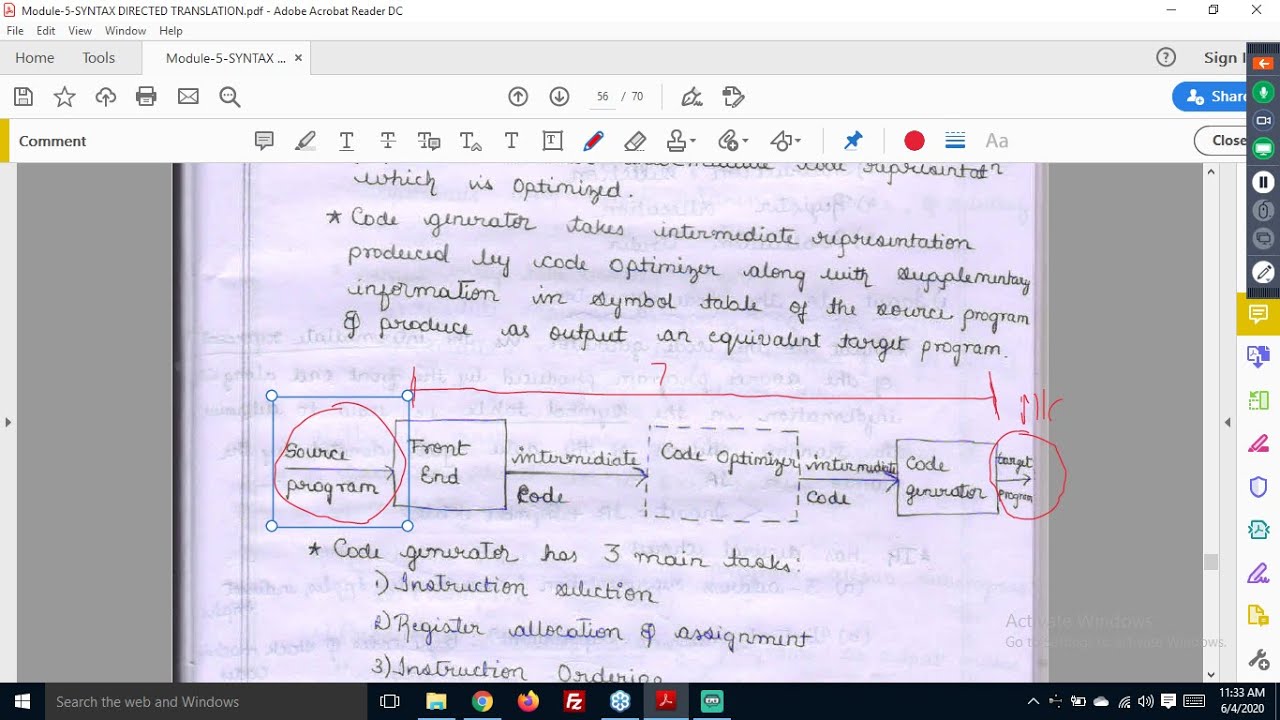Open the attach file dropdown
This screenshot has width=1280, height=720.
(733, 141)
